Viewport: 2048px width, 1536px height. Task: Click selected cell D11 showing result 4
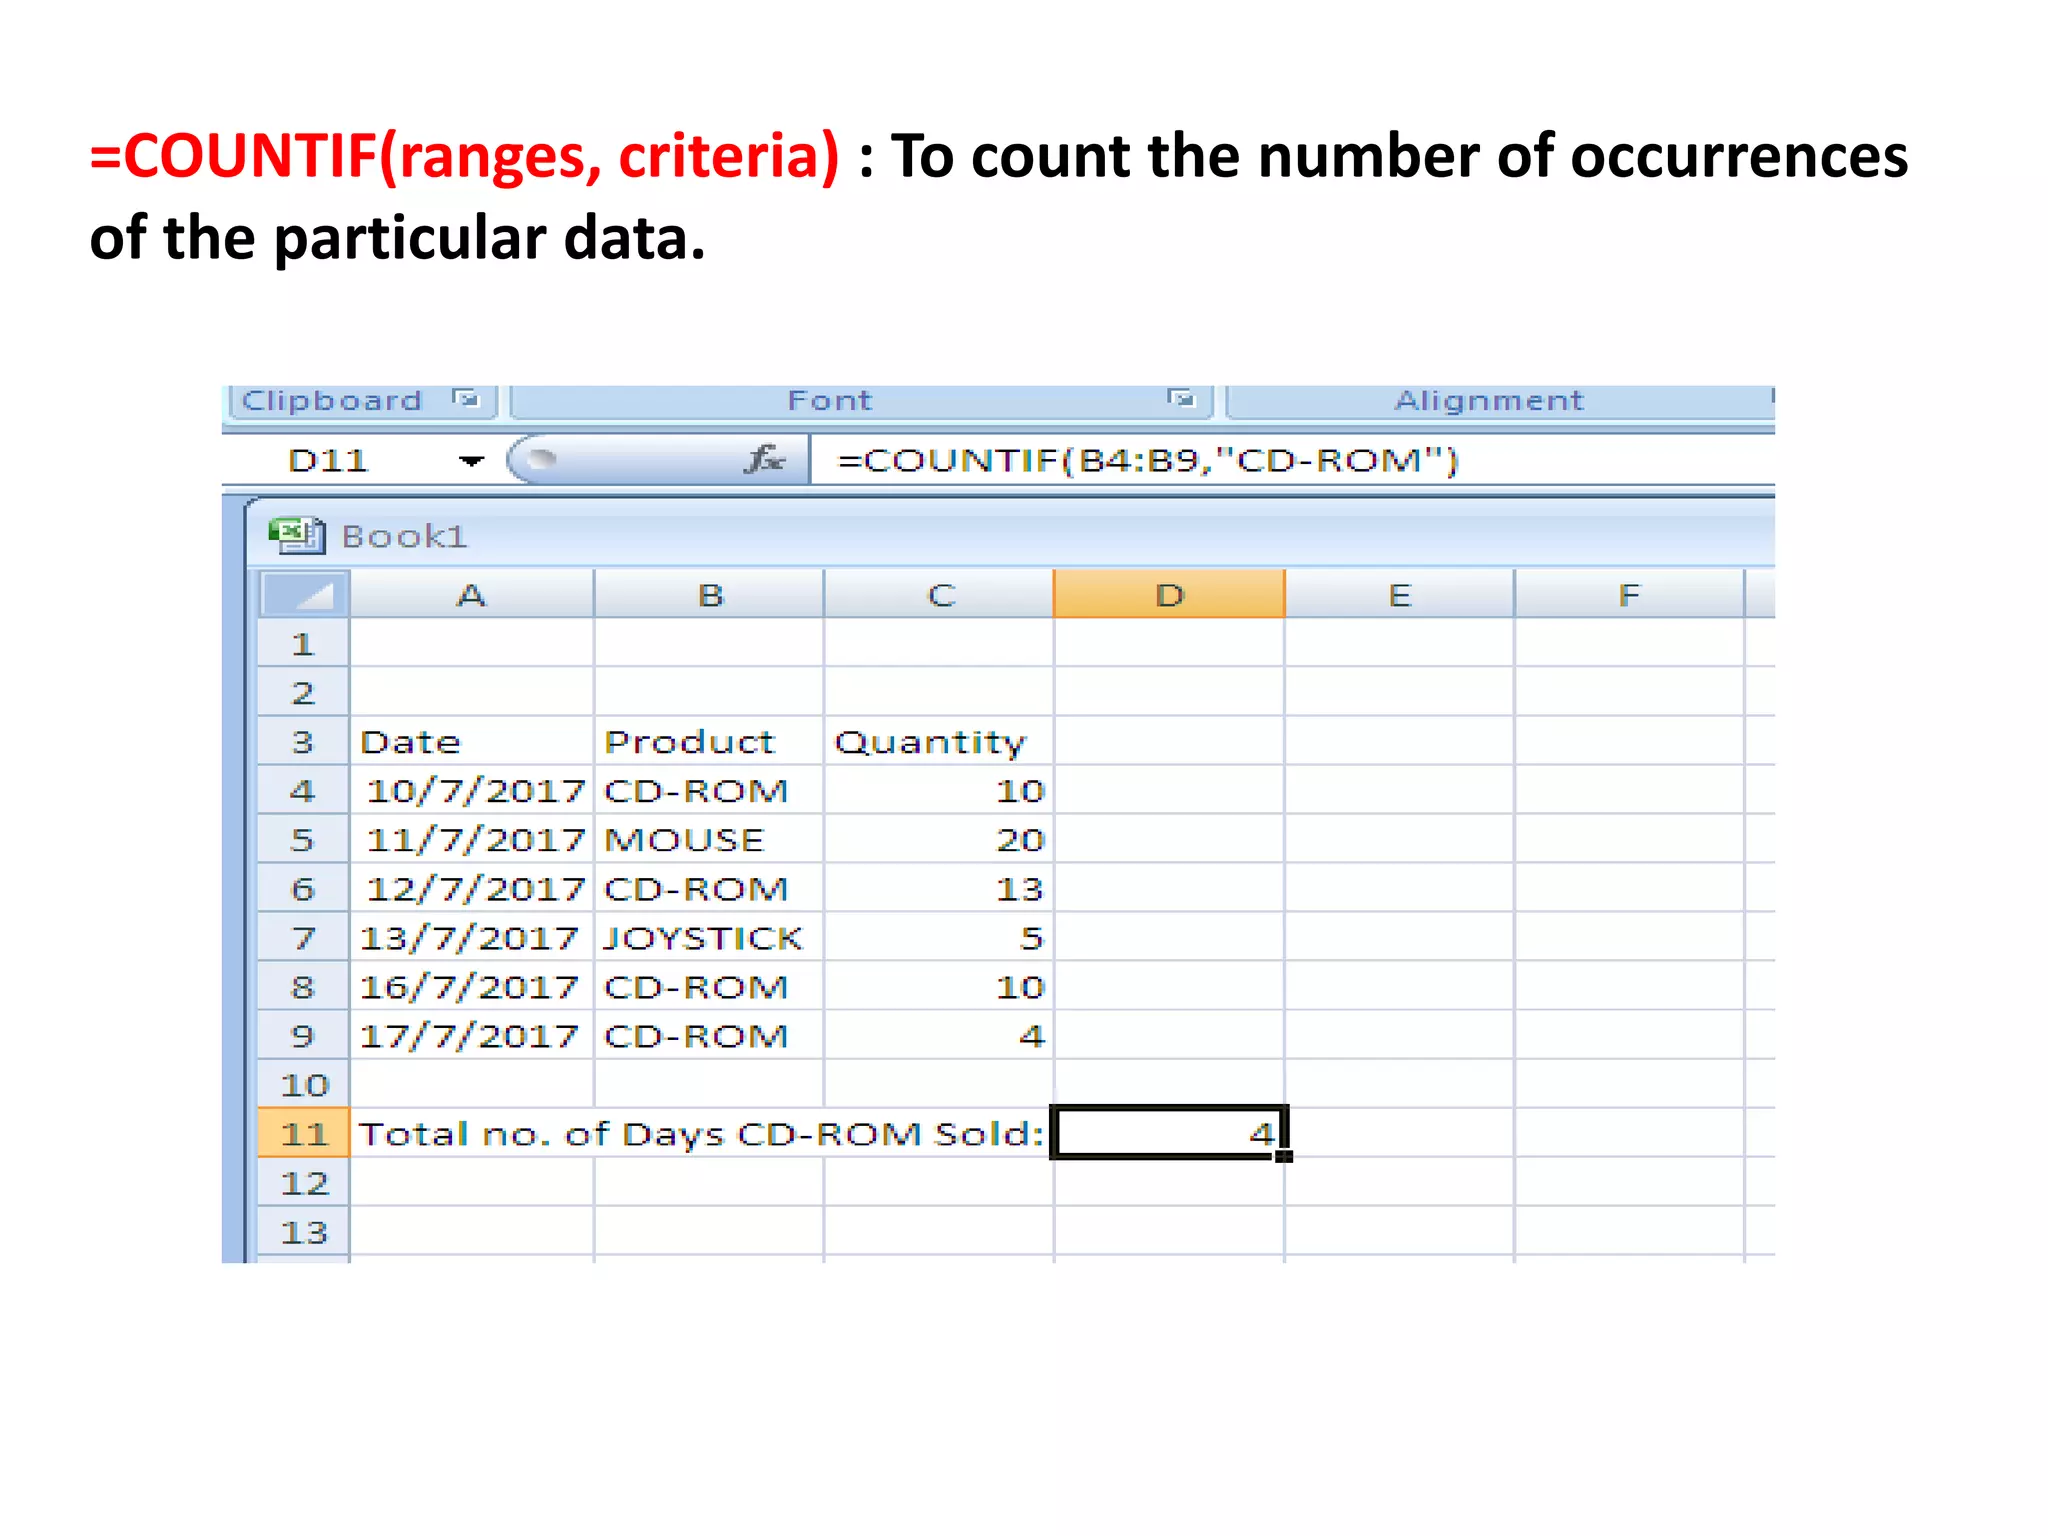coord(1169,1133)
